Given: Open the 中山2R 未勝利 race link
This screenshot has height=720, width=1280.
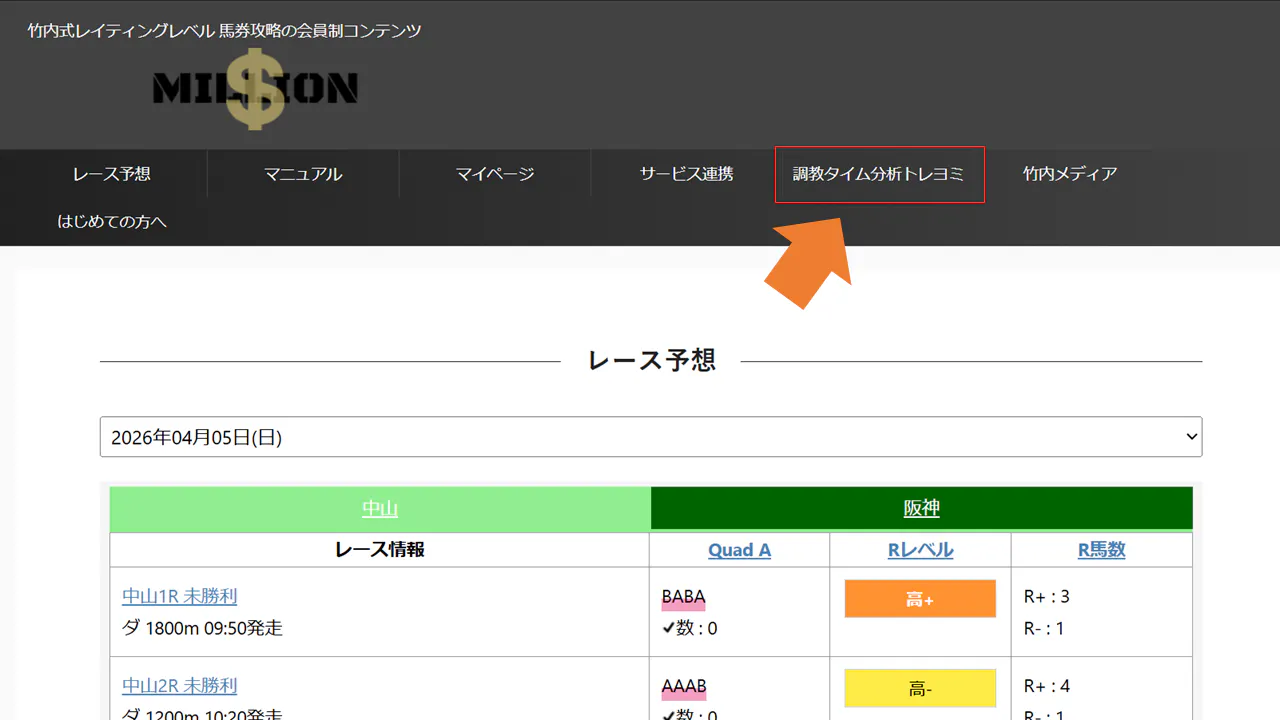Looking at the screenshot, I should click(x=180, y=686).
